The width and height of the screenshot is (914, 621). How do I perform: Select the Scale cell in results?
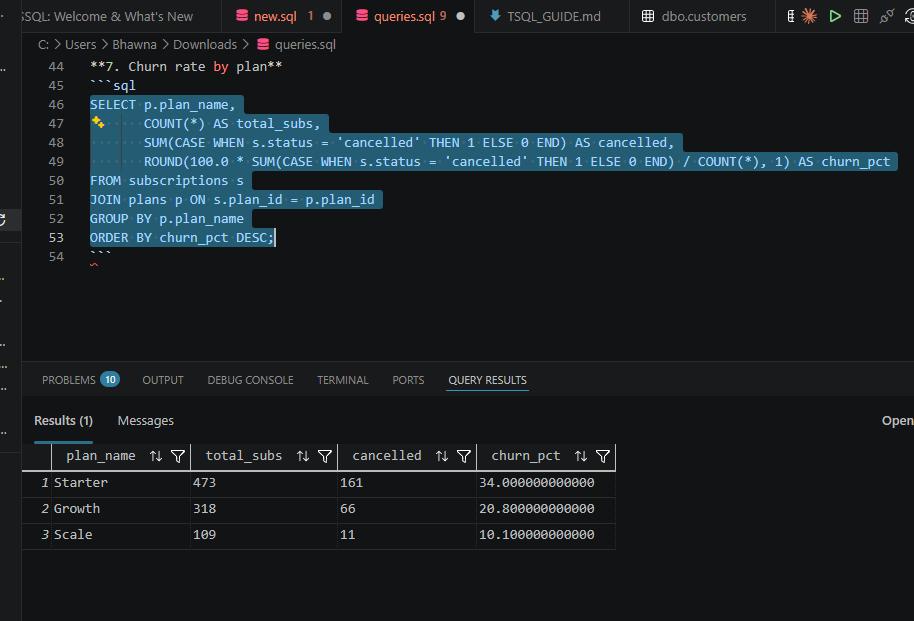click(x=121, y=535)
